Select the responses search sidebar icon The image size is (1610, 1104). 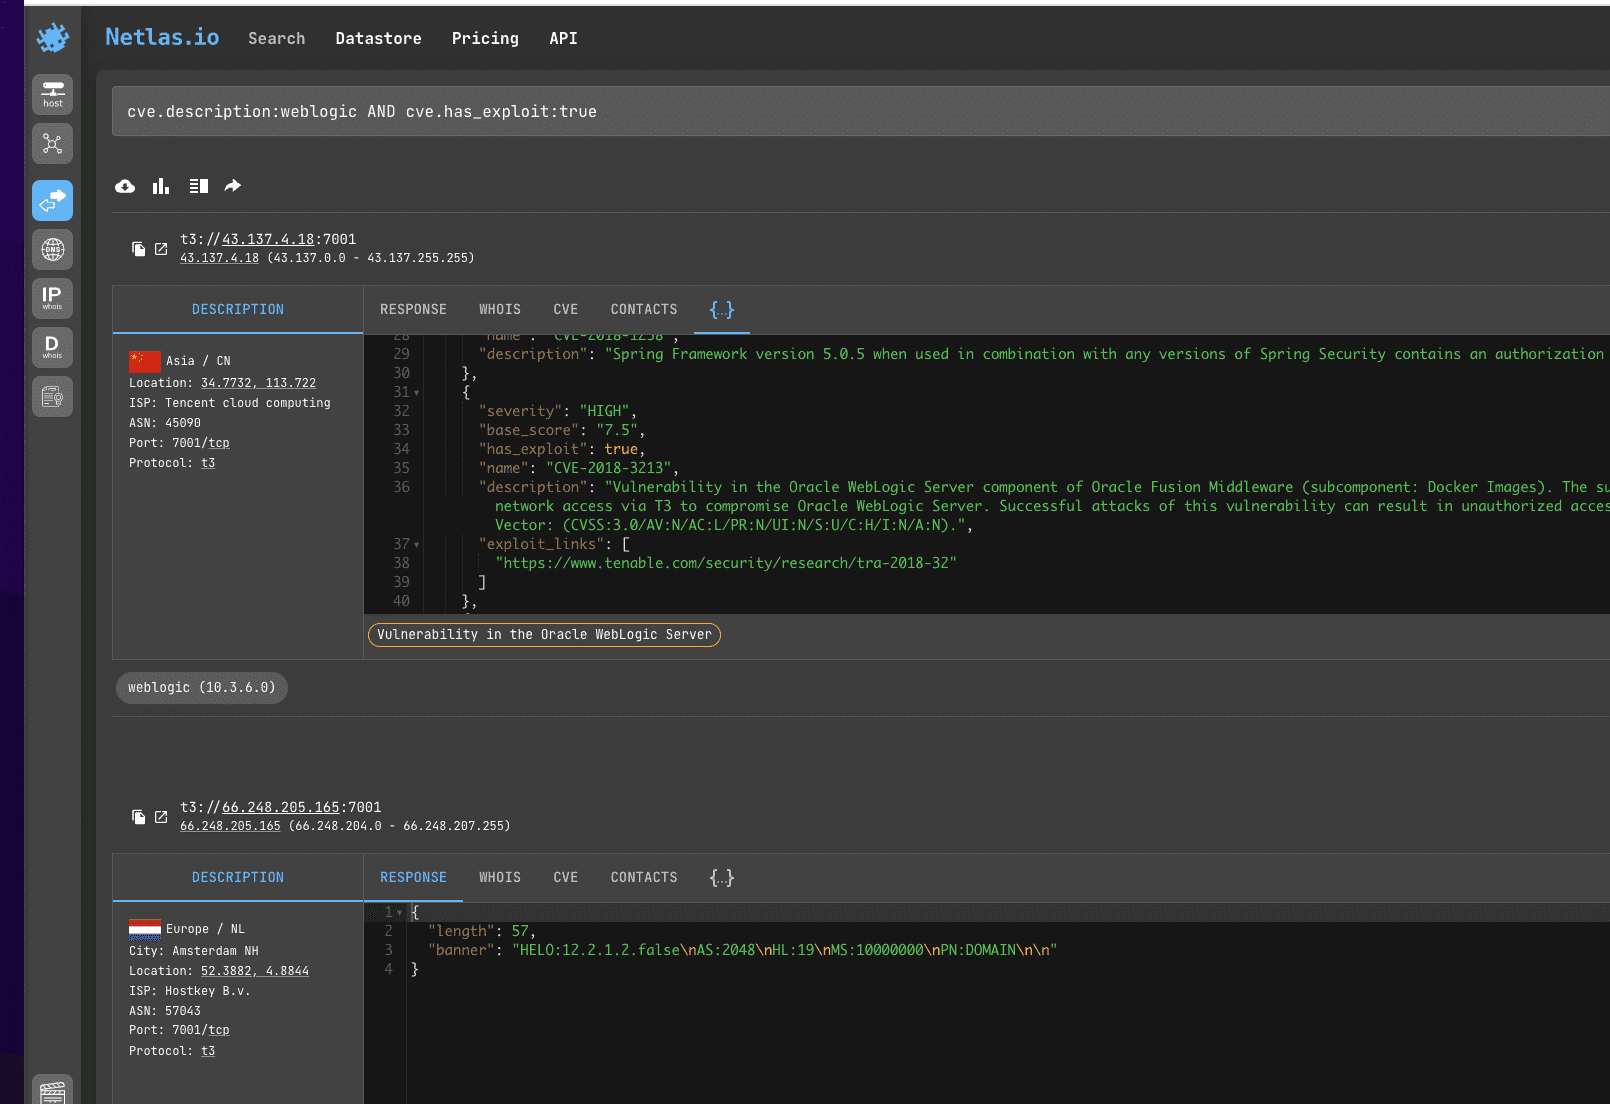(52, 200)
